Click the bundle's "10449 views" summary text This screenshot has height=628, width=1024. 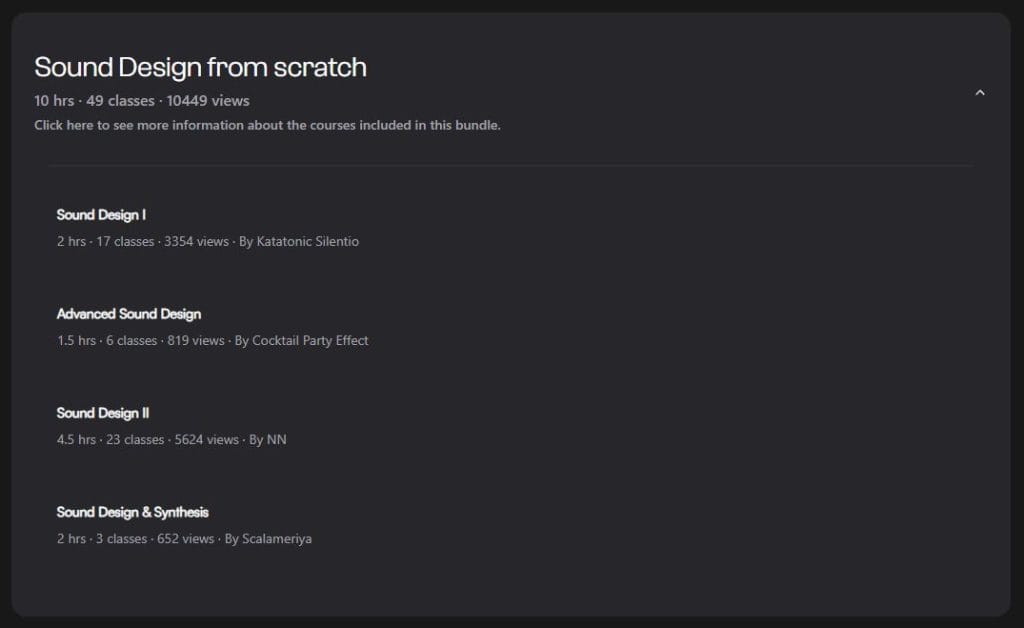(x=208, y=101)
